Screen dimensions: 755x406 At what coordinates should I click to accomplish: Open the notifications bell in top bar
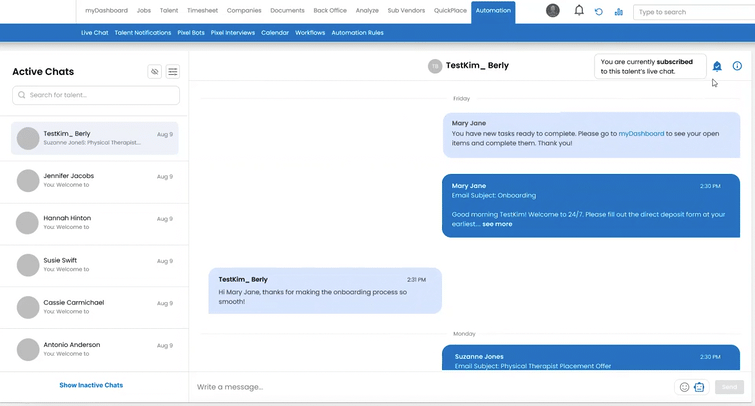(579, 11)
